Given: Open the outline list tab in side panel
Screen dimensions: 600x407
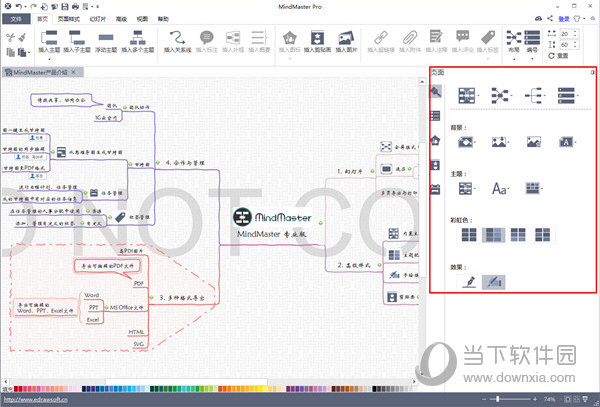Looking at the screenshot, I should (x=435, y=116).
